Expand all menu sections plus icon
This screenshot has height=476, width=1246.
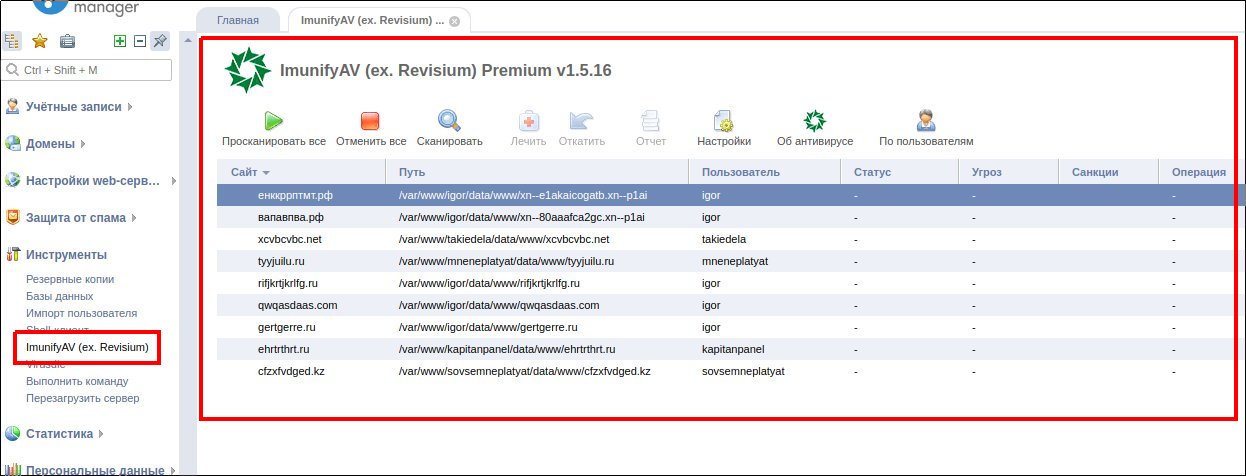click(120, 41)
